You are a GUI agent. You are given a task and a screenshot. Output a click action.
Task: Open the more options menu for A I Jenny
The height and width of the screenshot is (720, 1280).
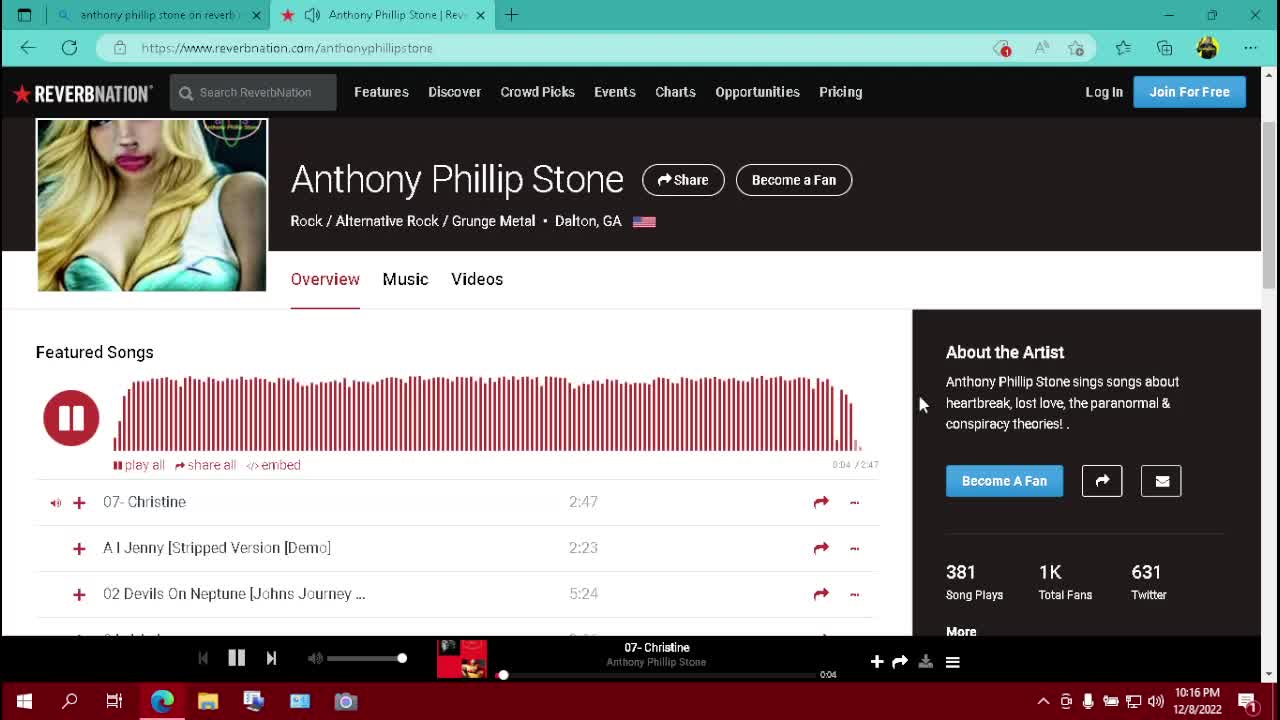pyautogui.click(x=854, y=548)
